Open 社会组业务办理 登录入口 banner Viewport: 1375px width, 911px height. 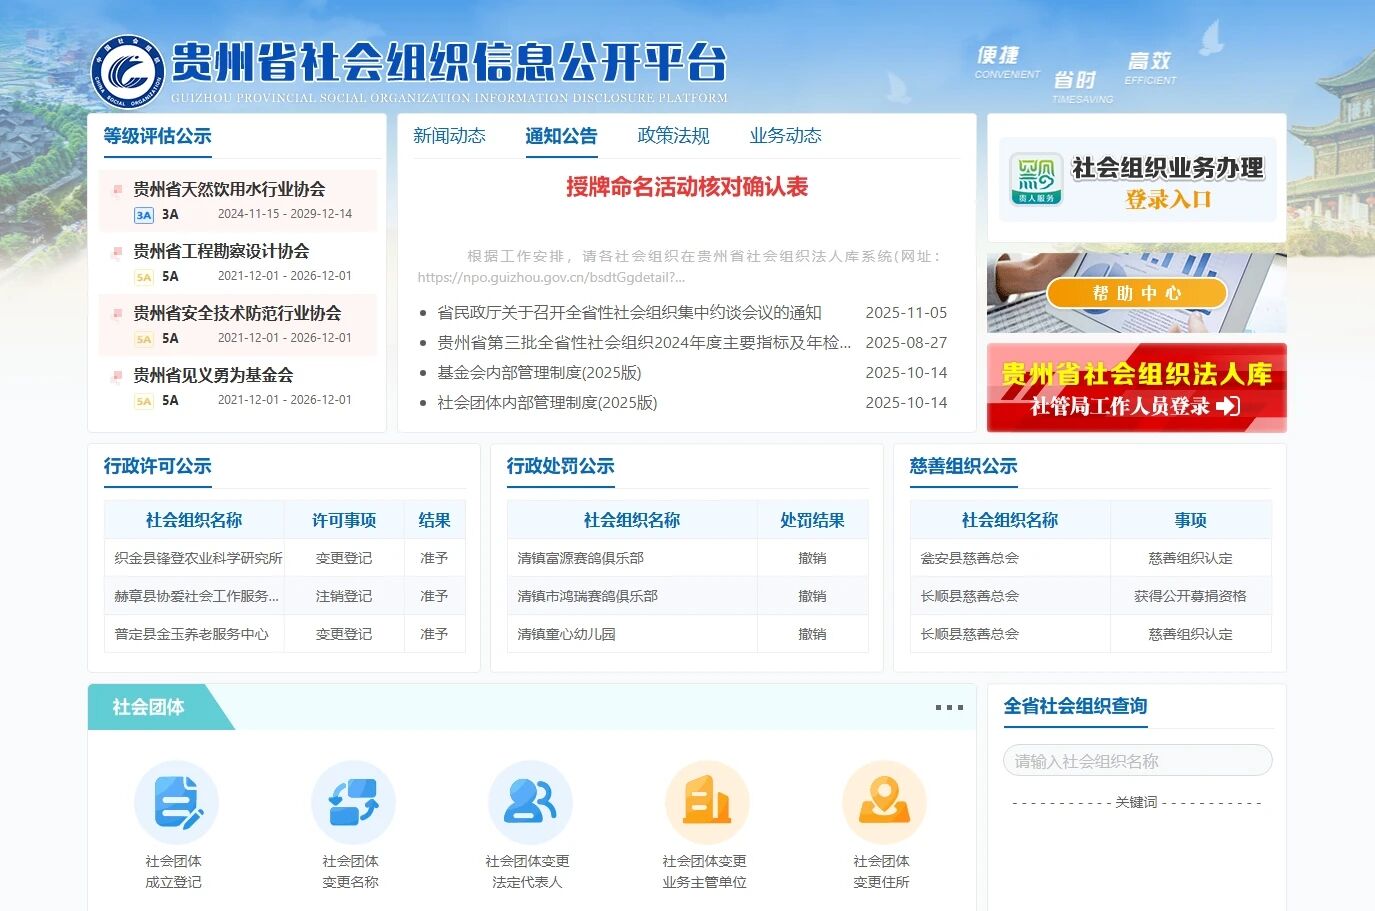(1138, 180)
